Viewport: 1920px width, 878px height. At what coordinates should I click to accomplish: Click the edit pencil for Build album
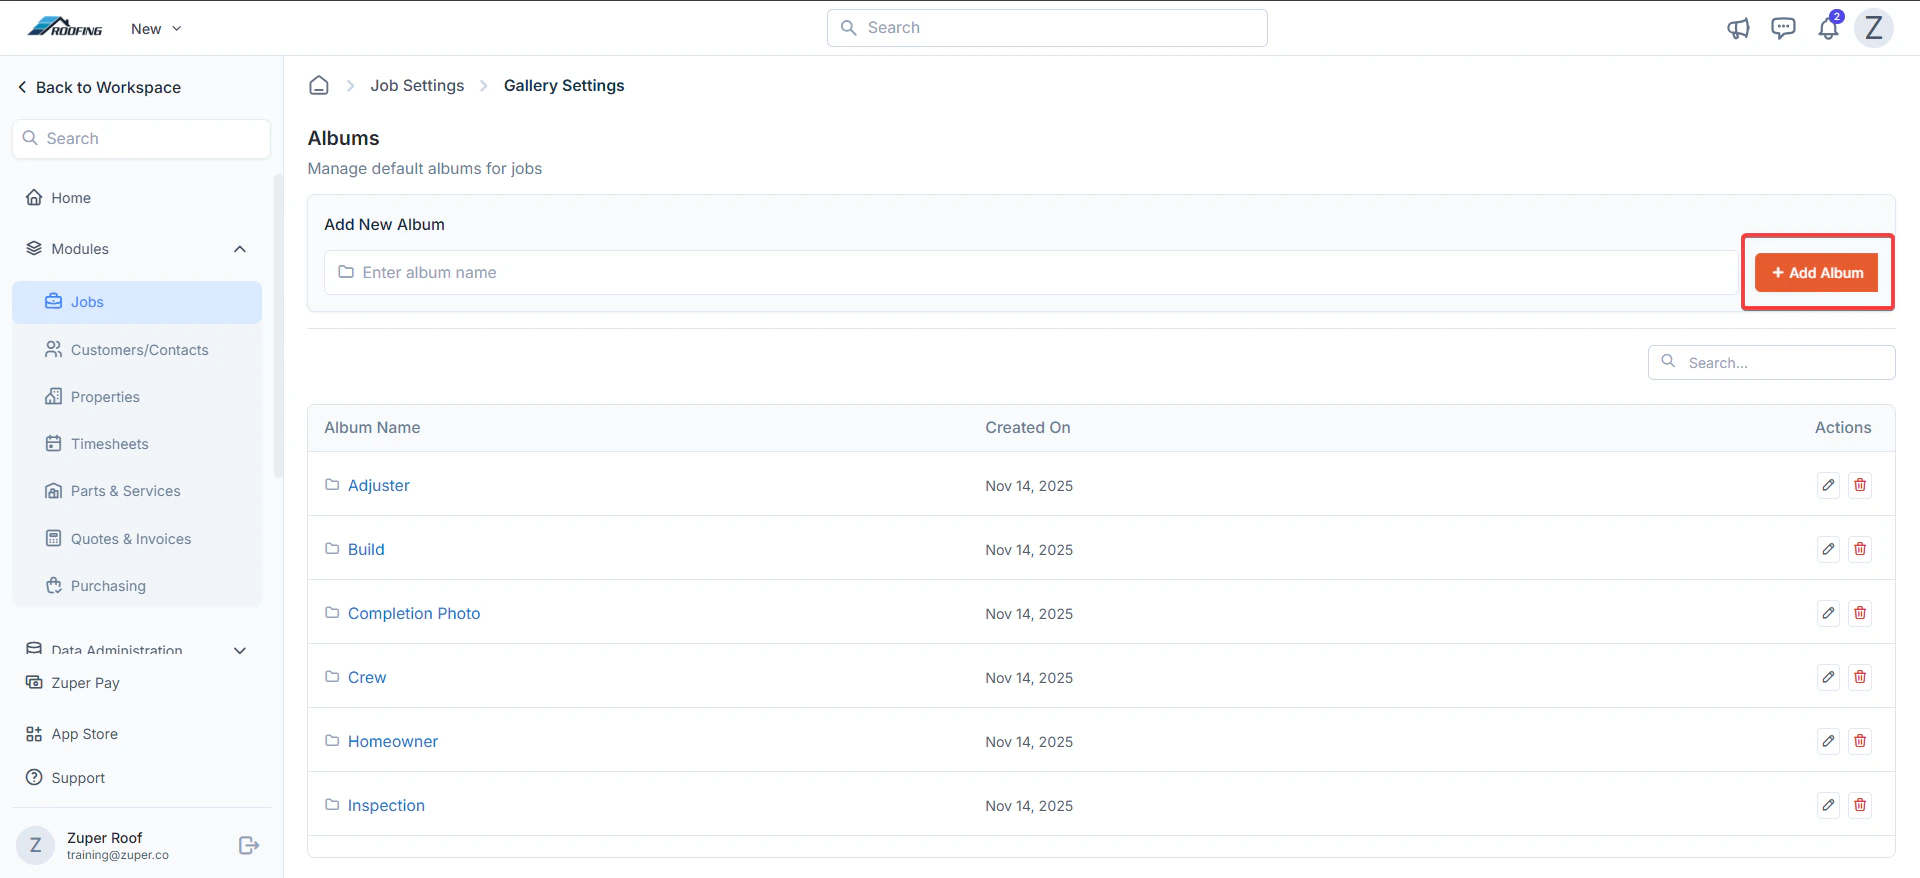(1828, 549)
